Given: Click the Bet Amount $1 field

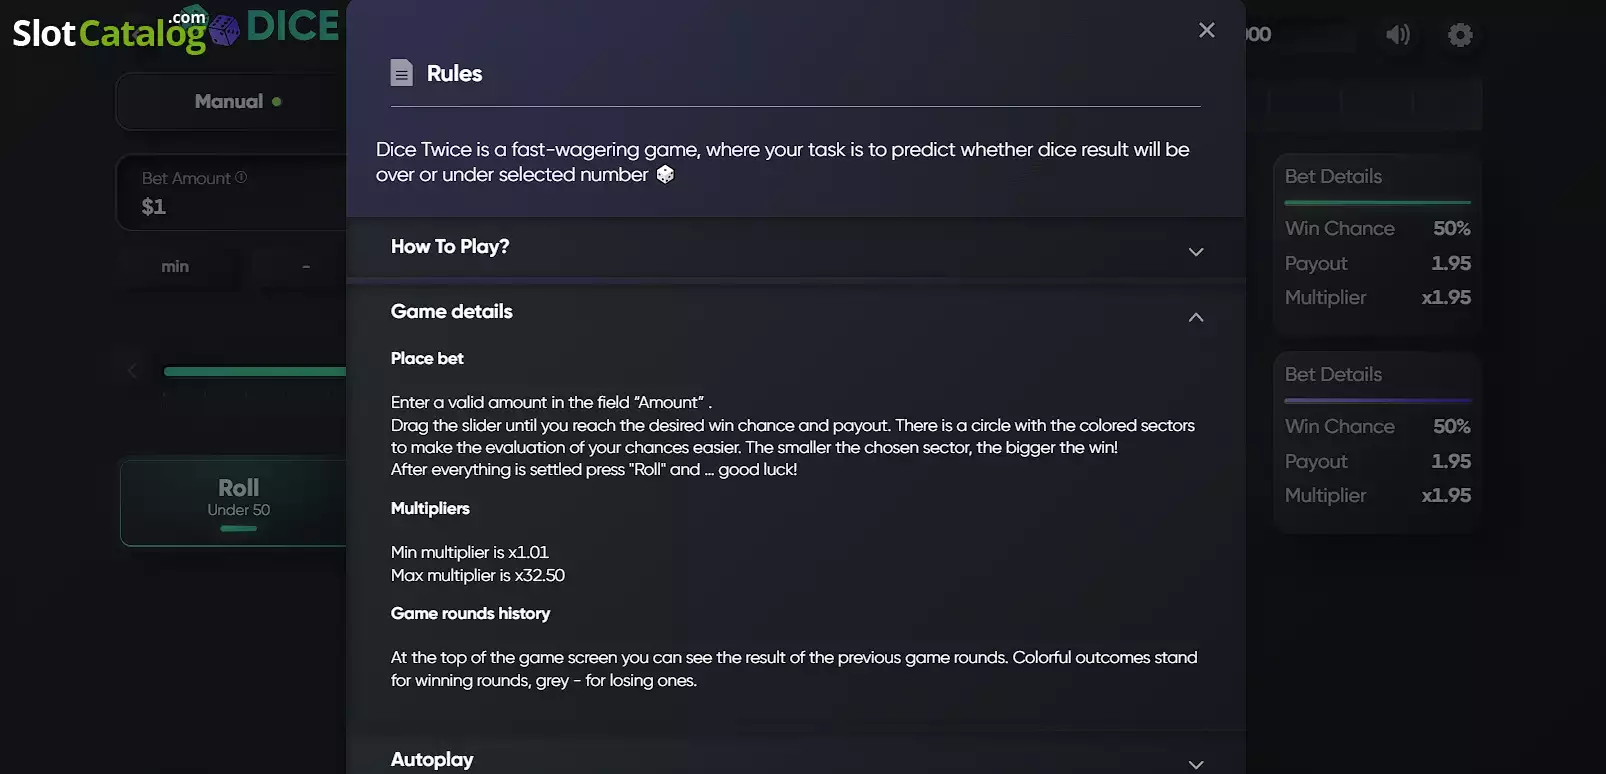Looking at the screenshot, I should click(x=232, y=193).
